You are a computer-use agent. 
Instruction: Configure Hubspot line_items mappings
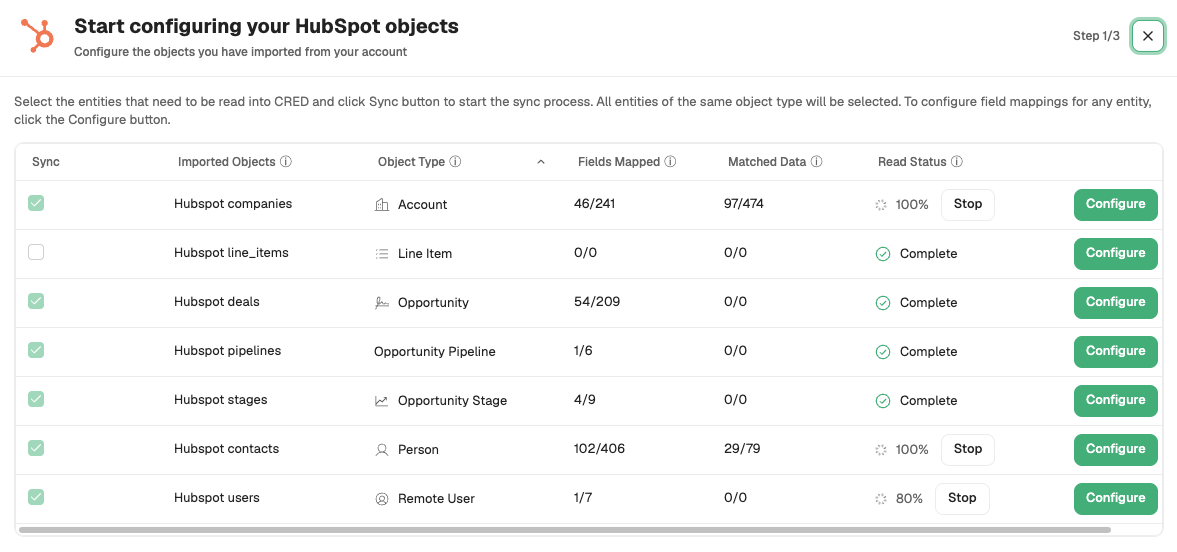(x=1115, y=254)
